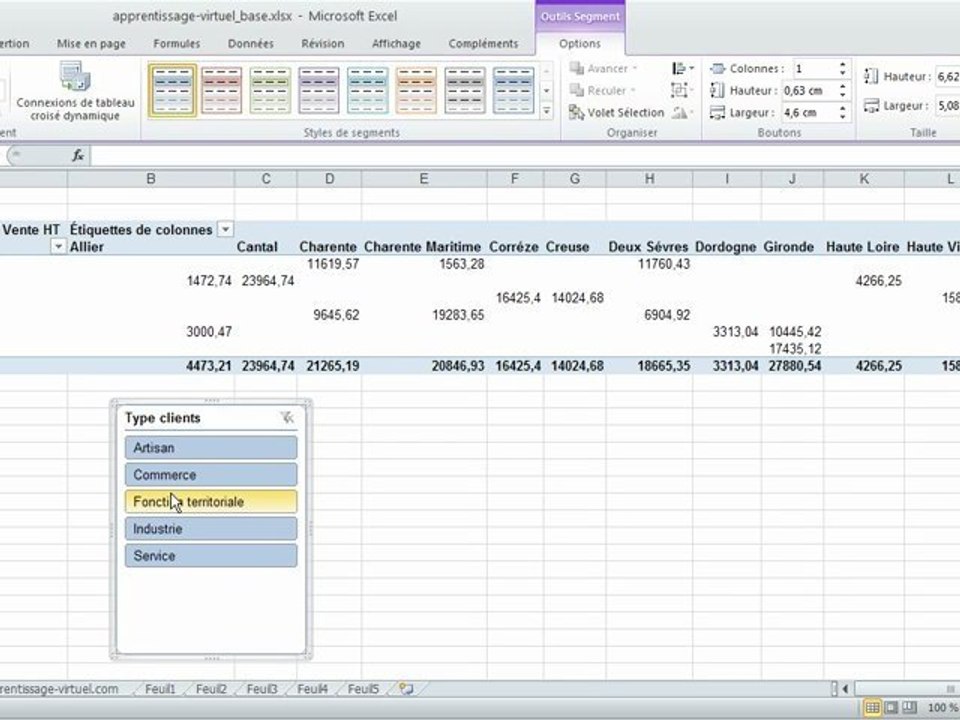This screenshot has width=960, height=720.
Task: Click the Cantal value 23964,74
Action: [266, 281]
